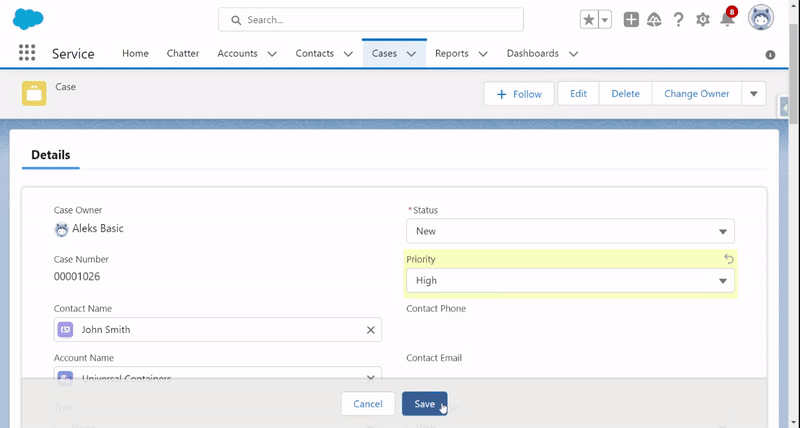The width and height of the screenshot is (800, 428).
Task: Open the Setup gear icon
Action: tap(703, 20)
